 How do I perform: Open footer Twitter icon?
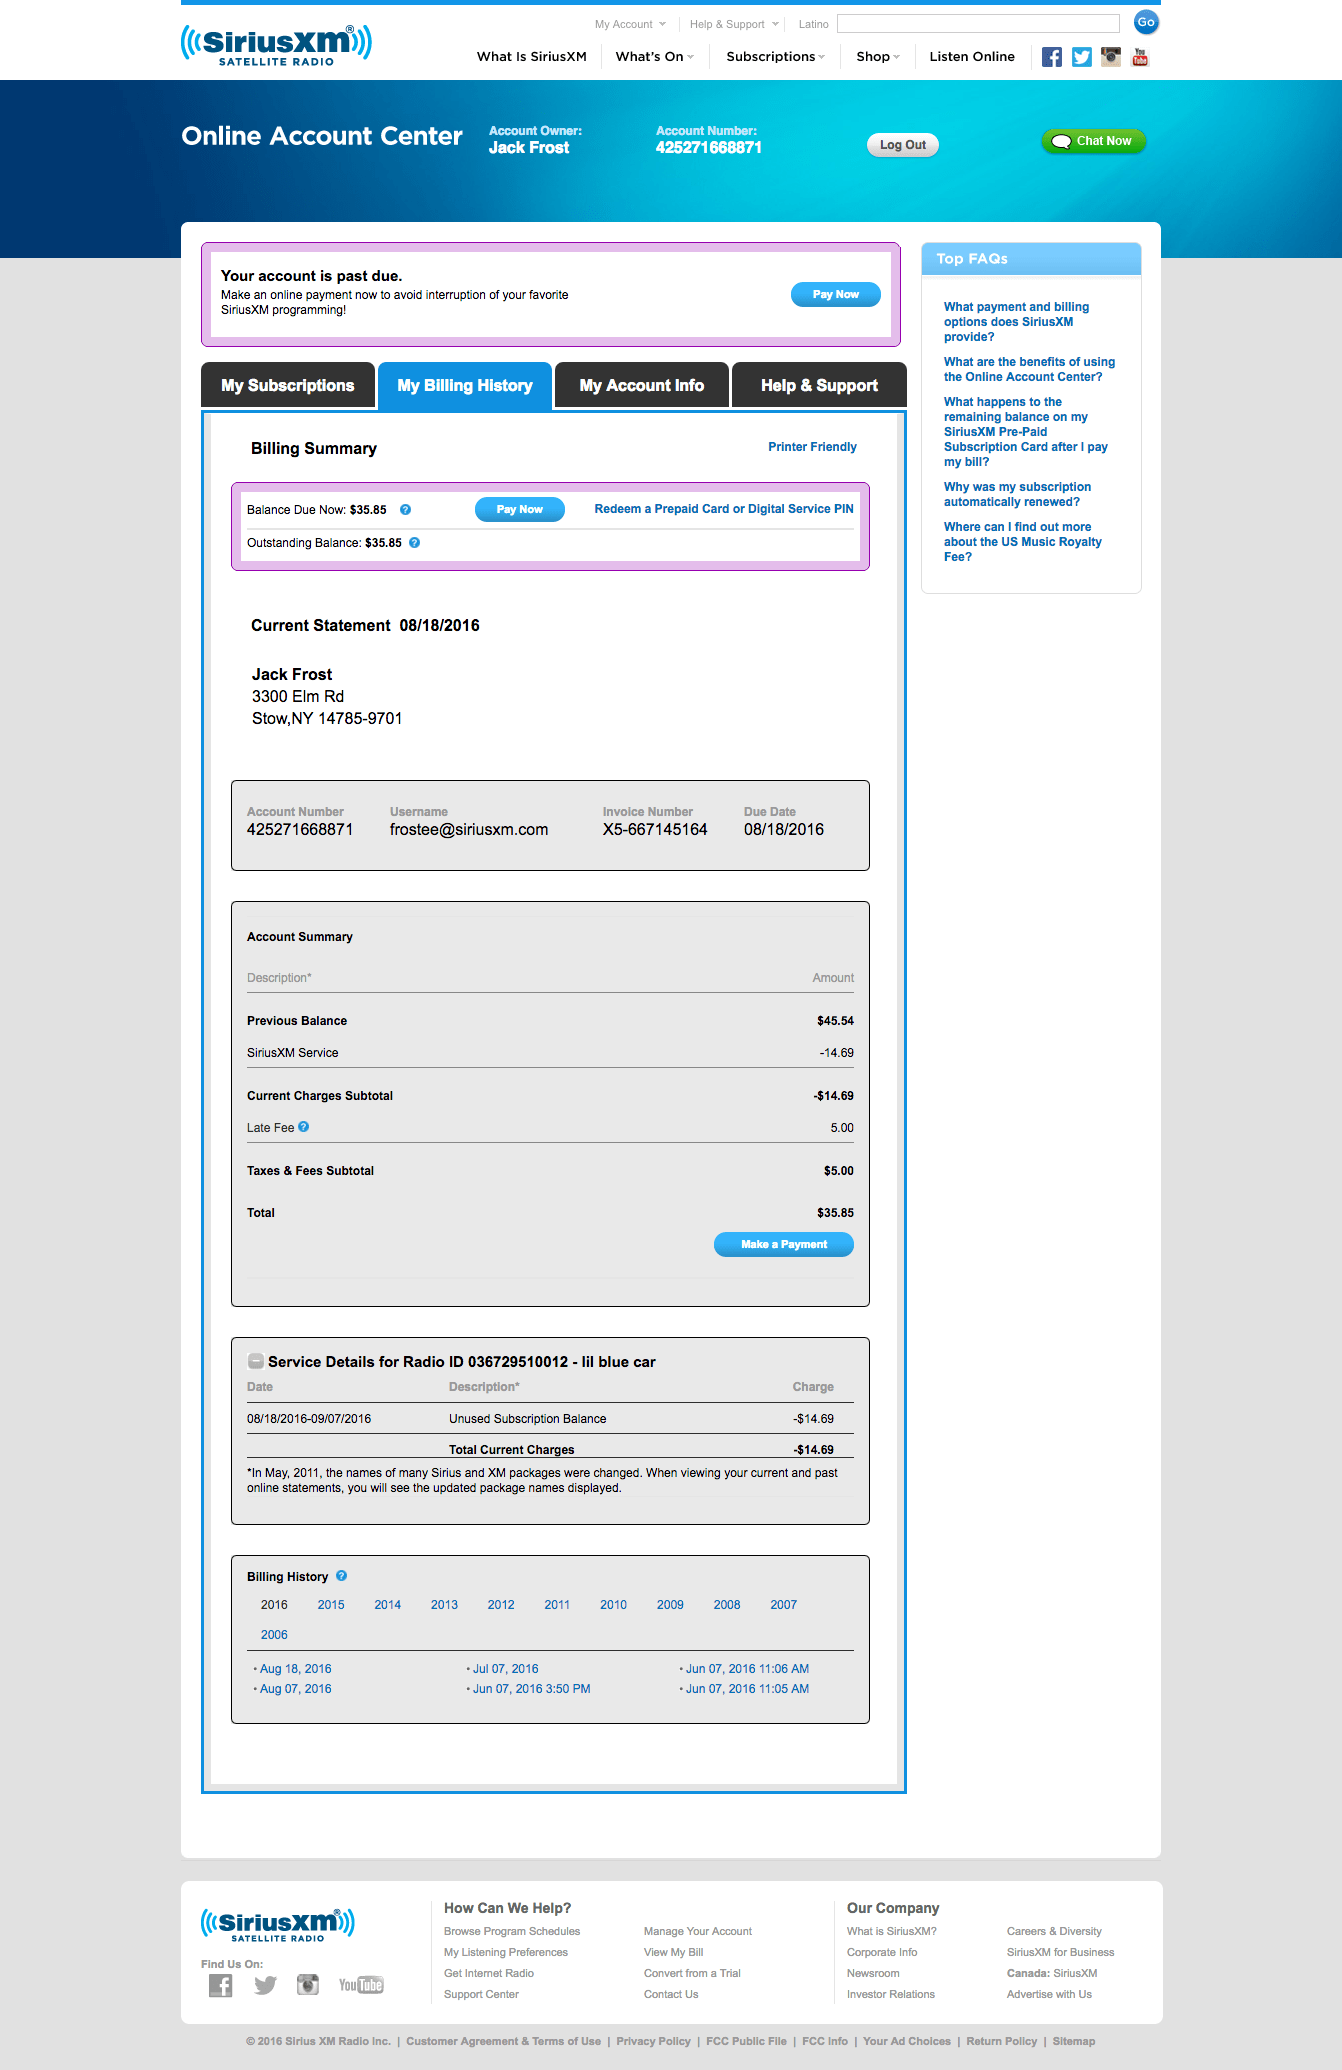(265, 1985)
